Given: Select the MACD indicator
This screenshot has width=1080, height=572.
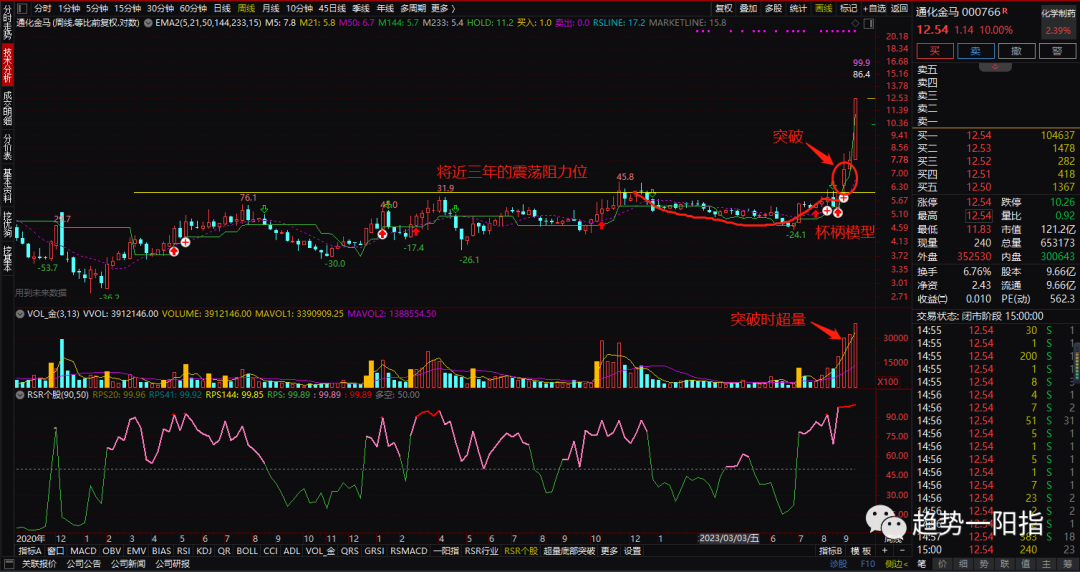Looking at the screenshot, I should (83, 551).
